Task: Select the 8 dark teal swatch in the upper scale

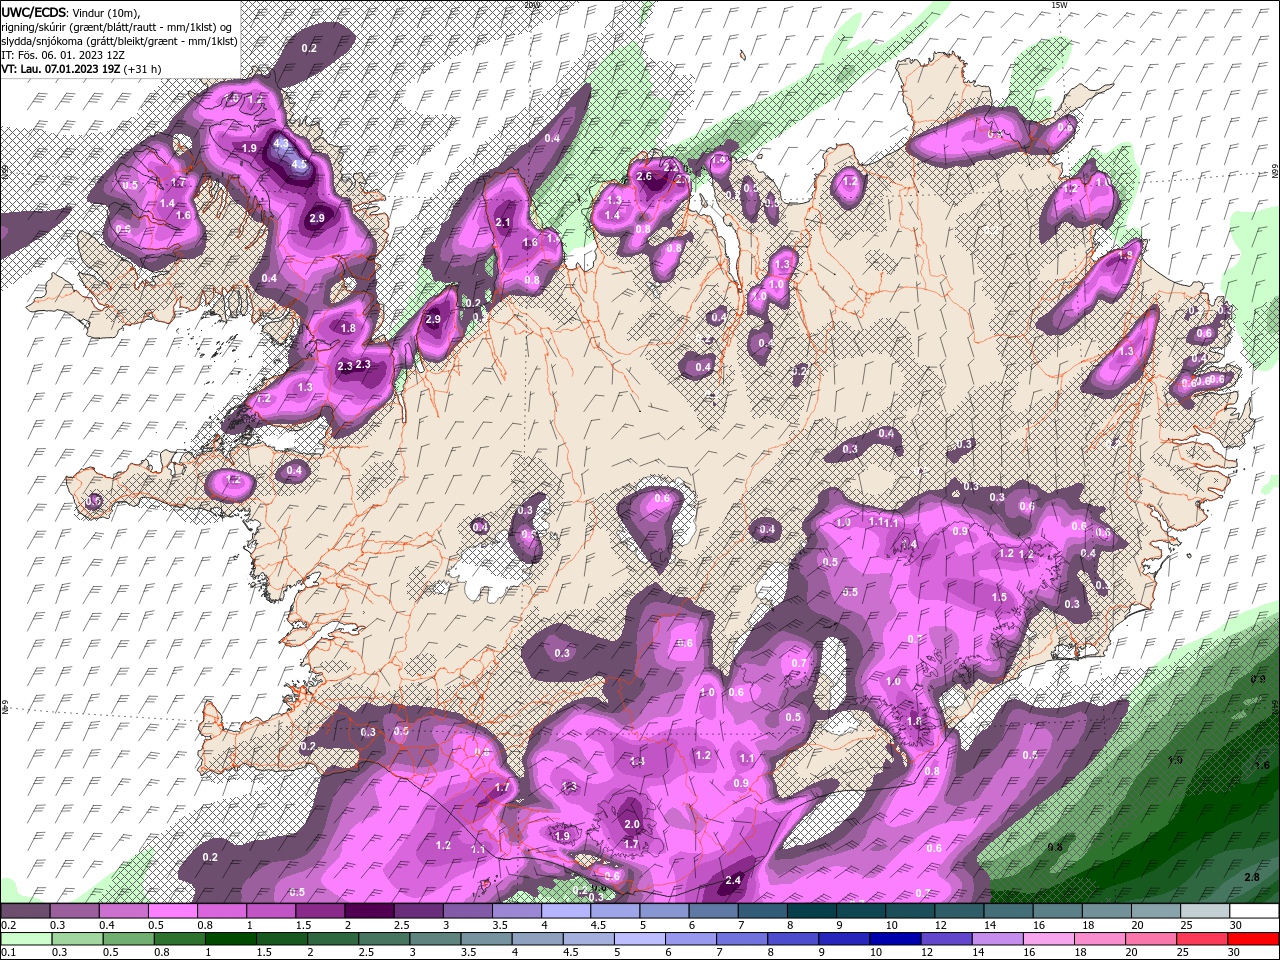Action: click(812, 911)
